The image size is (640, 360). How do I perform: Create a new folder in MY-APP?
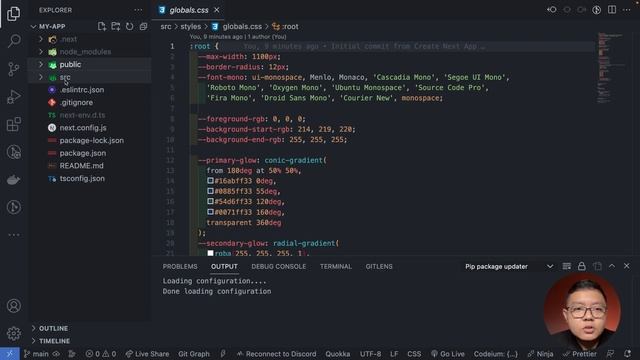pos(116,27)
